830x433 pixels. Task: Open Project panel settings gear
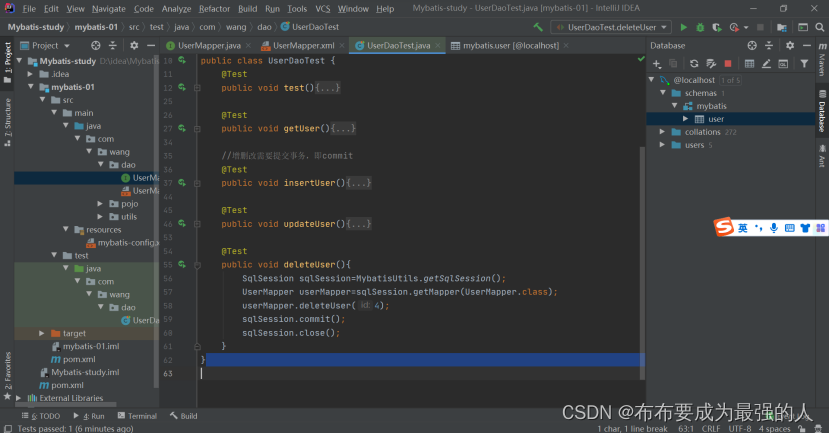tap(134, 46)
